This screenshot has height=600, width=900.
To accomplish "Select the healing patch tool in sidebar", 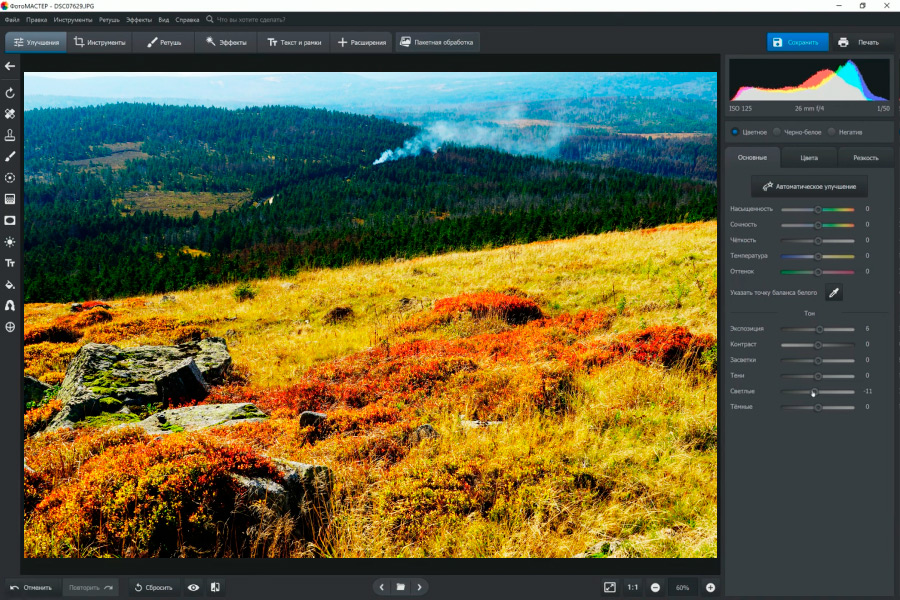I will tap(10, 114).
